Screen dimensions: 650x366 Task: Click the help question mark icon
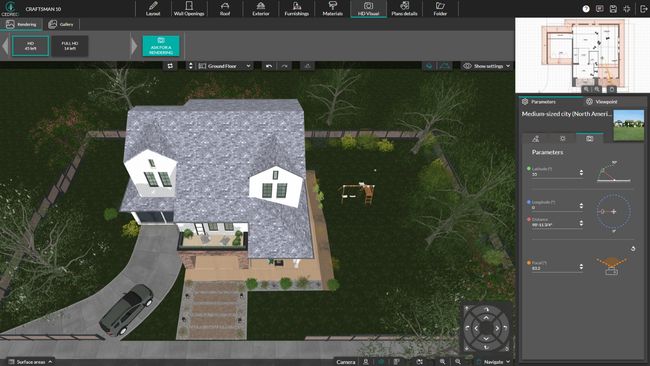coord(586,9)
